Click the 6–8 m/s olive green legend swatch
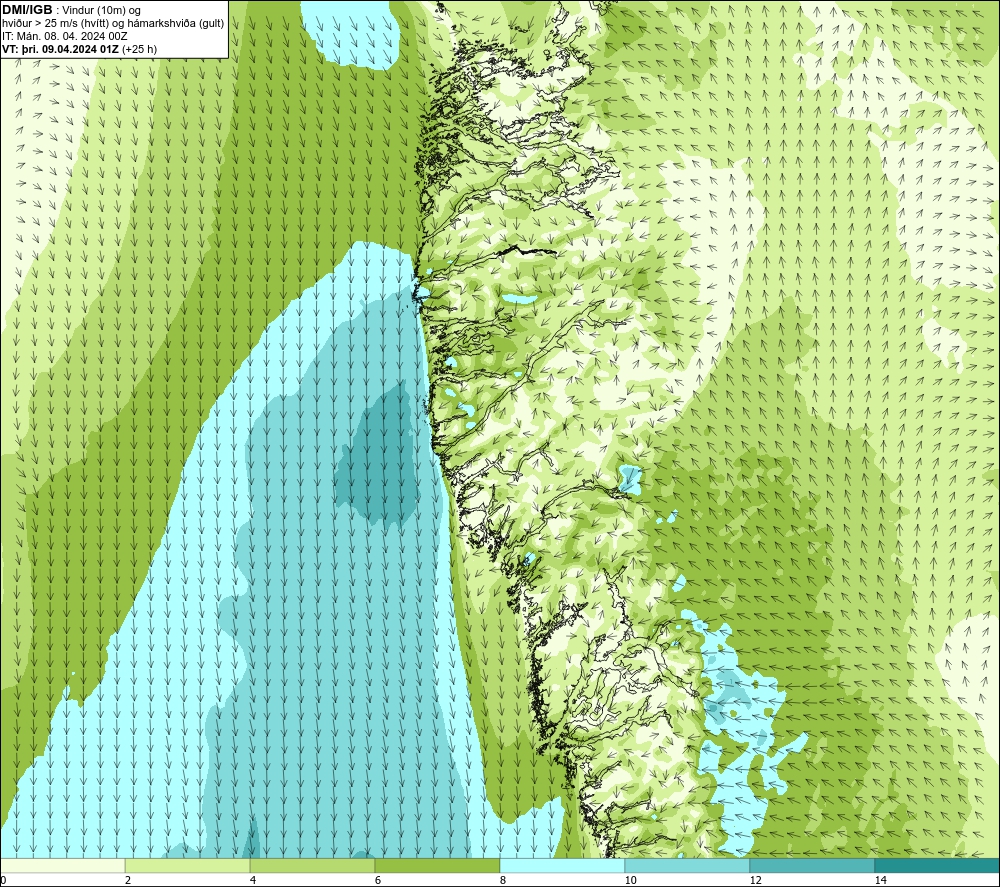 (438, 865)
